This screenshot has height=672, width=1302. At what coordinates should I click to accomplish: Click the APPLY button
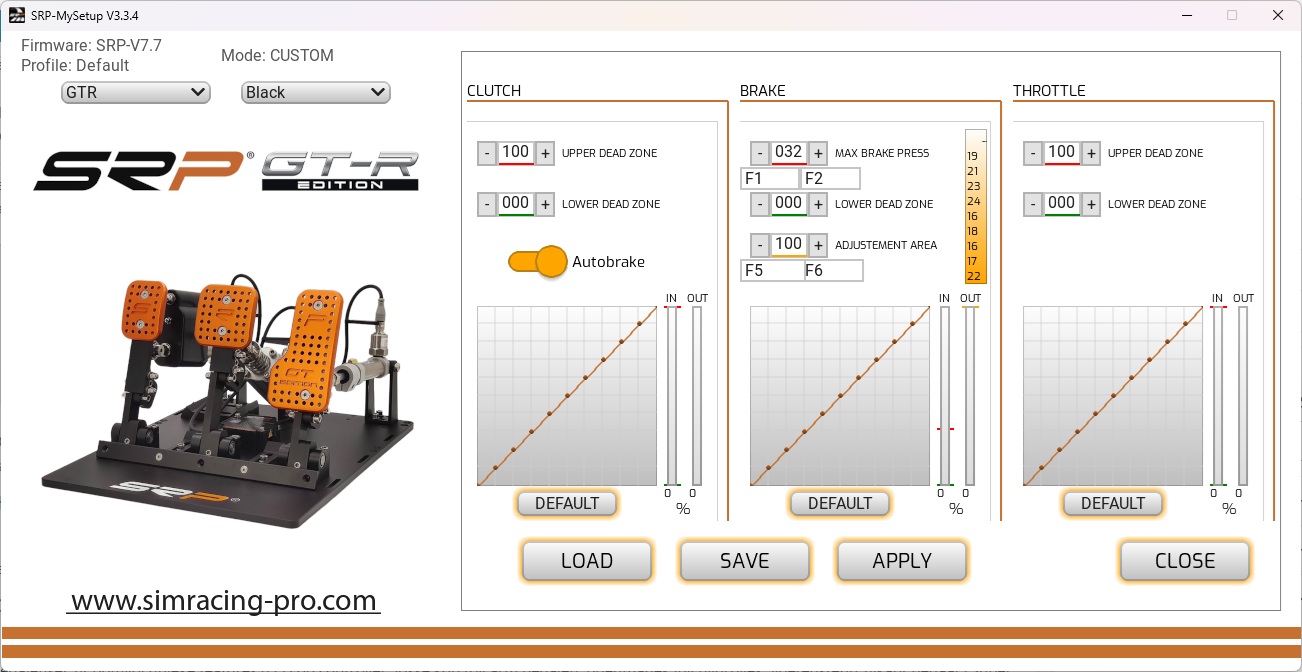tap(901, 561)
